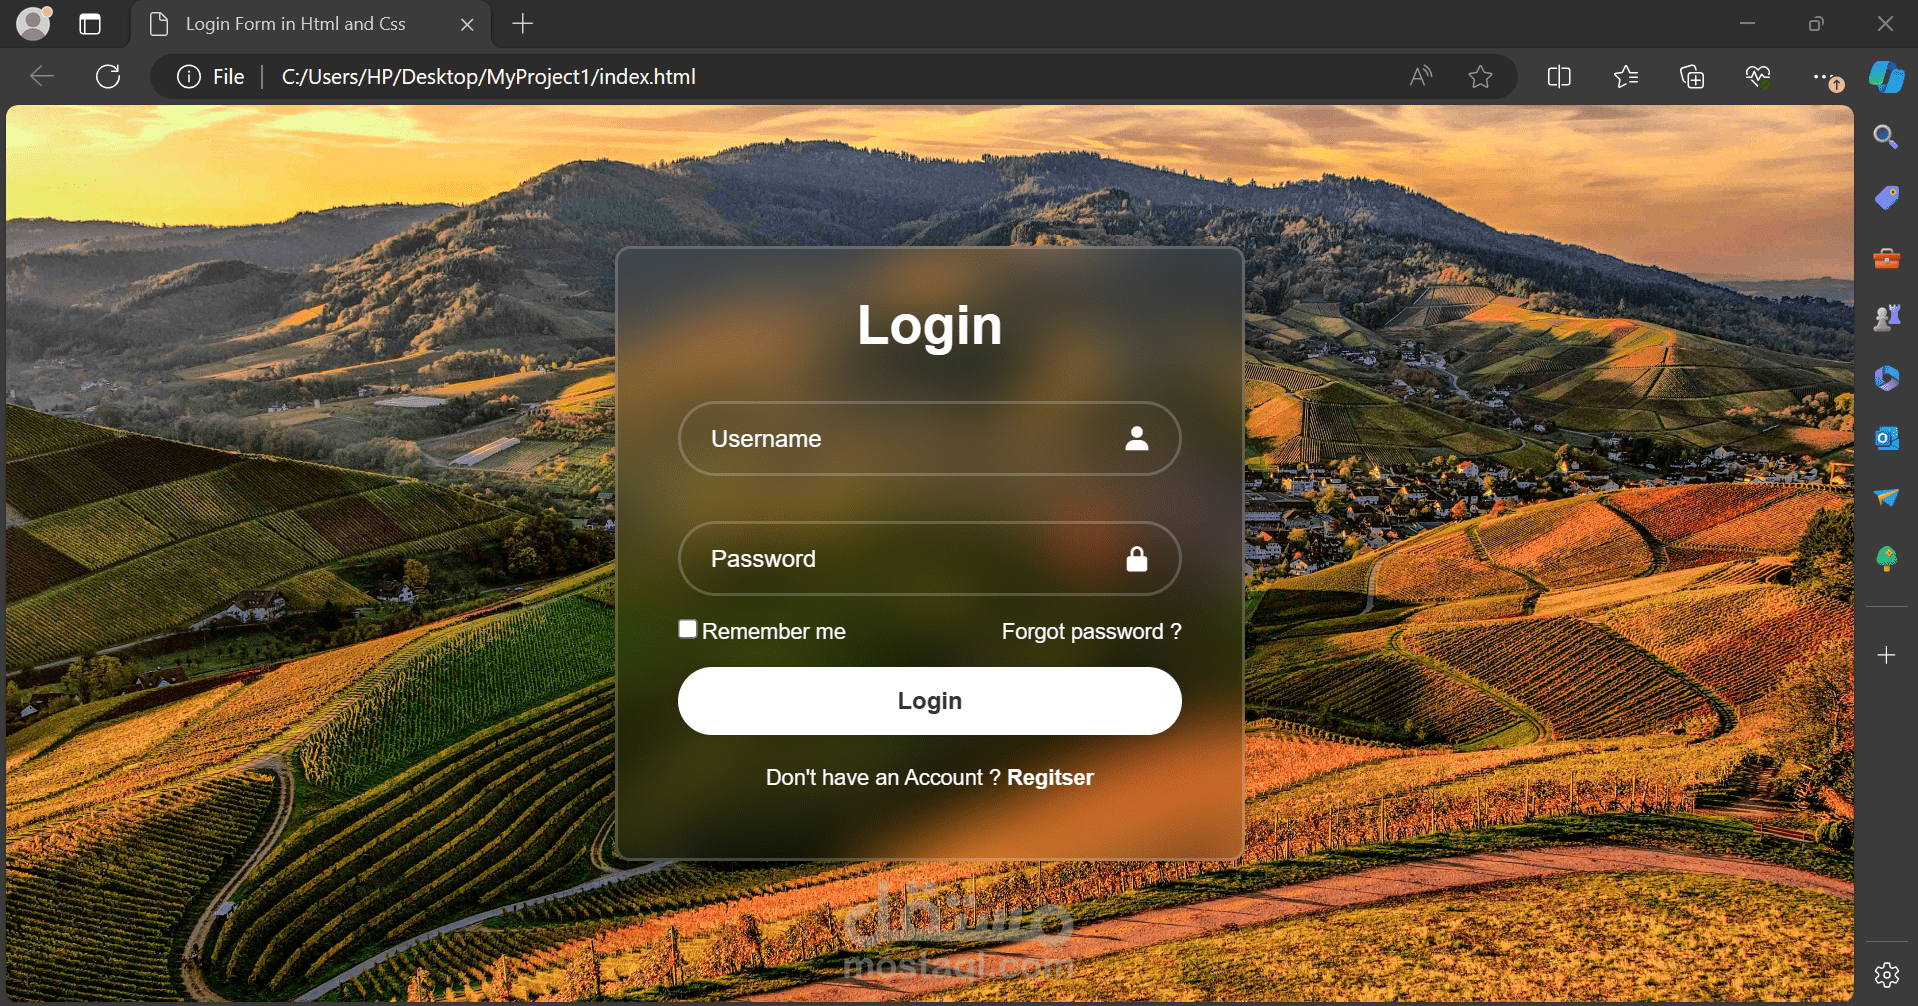Open Microsoft 365 in sidebar
This screenshot has width=1918, height=1006.
click(x=1886, y=378)
